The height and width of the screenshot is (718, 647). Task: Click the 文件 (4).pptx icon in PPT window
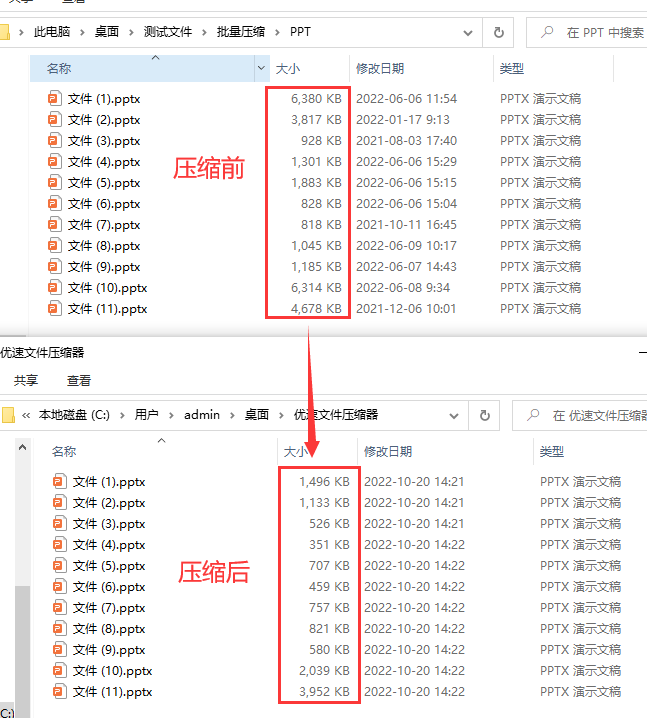(x=54, y=162)
